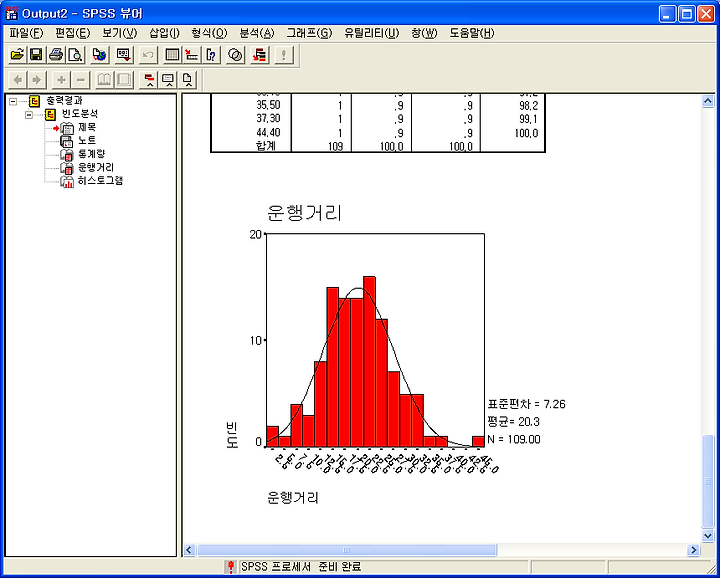Click the Insert Title toolbar icon
This screenshot has height=578, width=720.
pos(168,80)
